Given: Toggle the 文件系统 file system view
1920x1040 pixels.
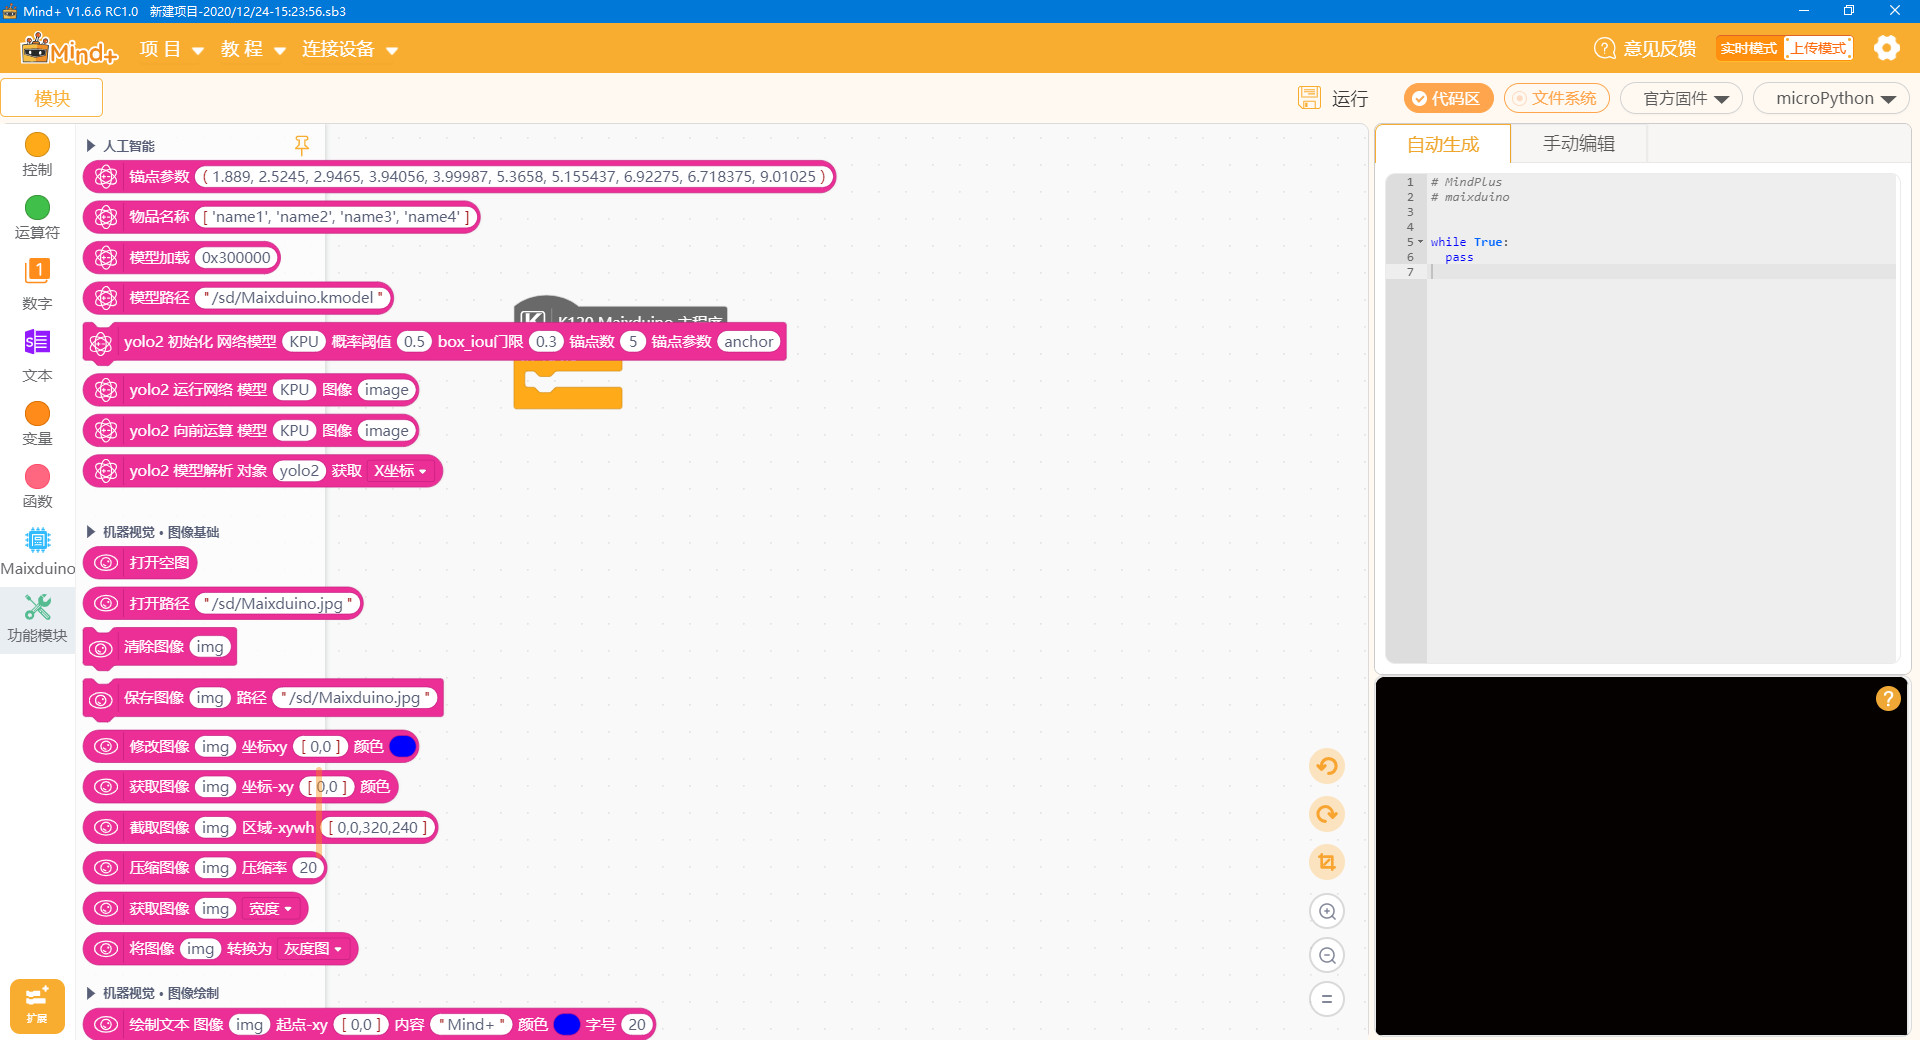Looking at the screenshot, I should (x=1556, y=98).
